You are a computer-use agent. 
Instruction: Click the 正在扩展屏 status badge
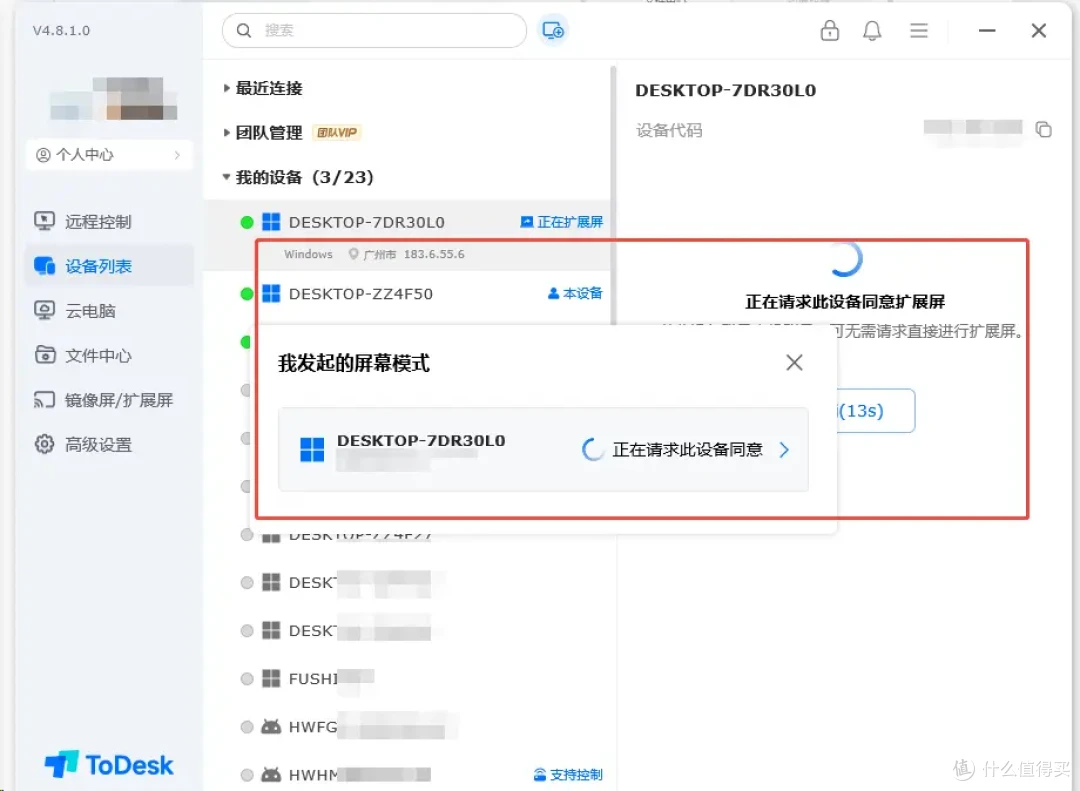(561, 222)
